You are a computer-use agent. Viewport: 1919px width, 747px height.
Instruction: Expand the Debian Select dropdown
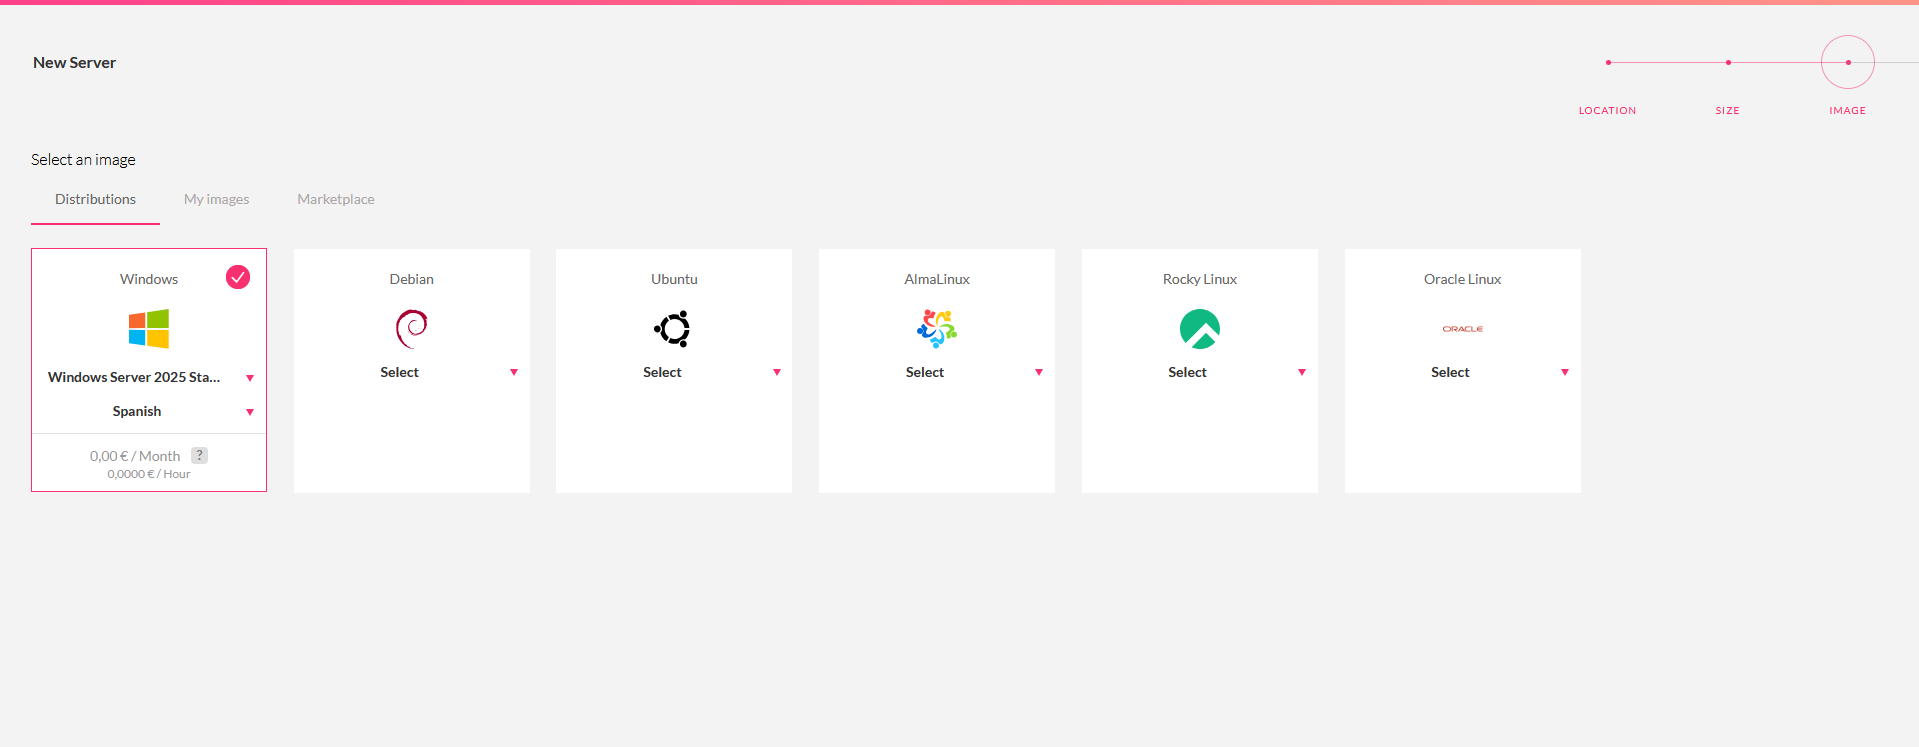412,372
